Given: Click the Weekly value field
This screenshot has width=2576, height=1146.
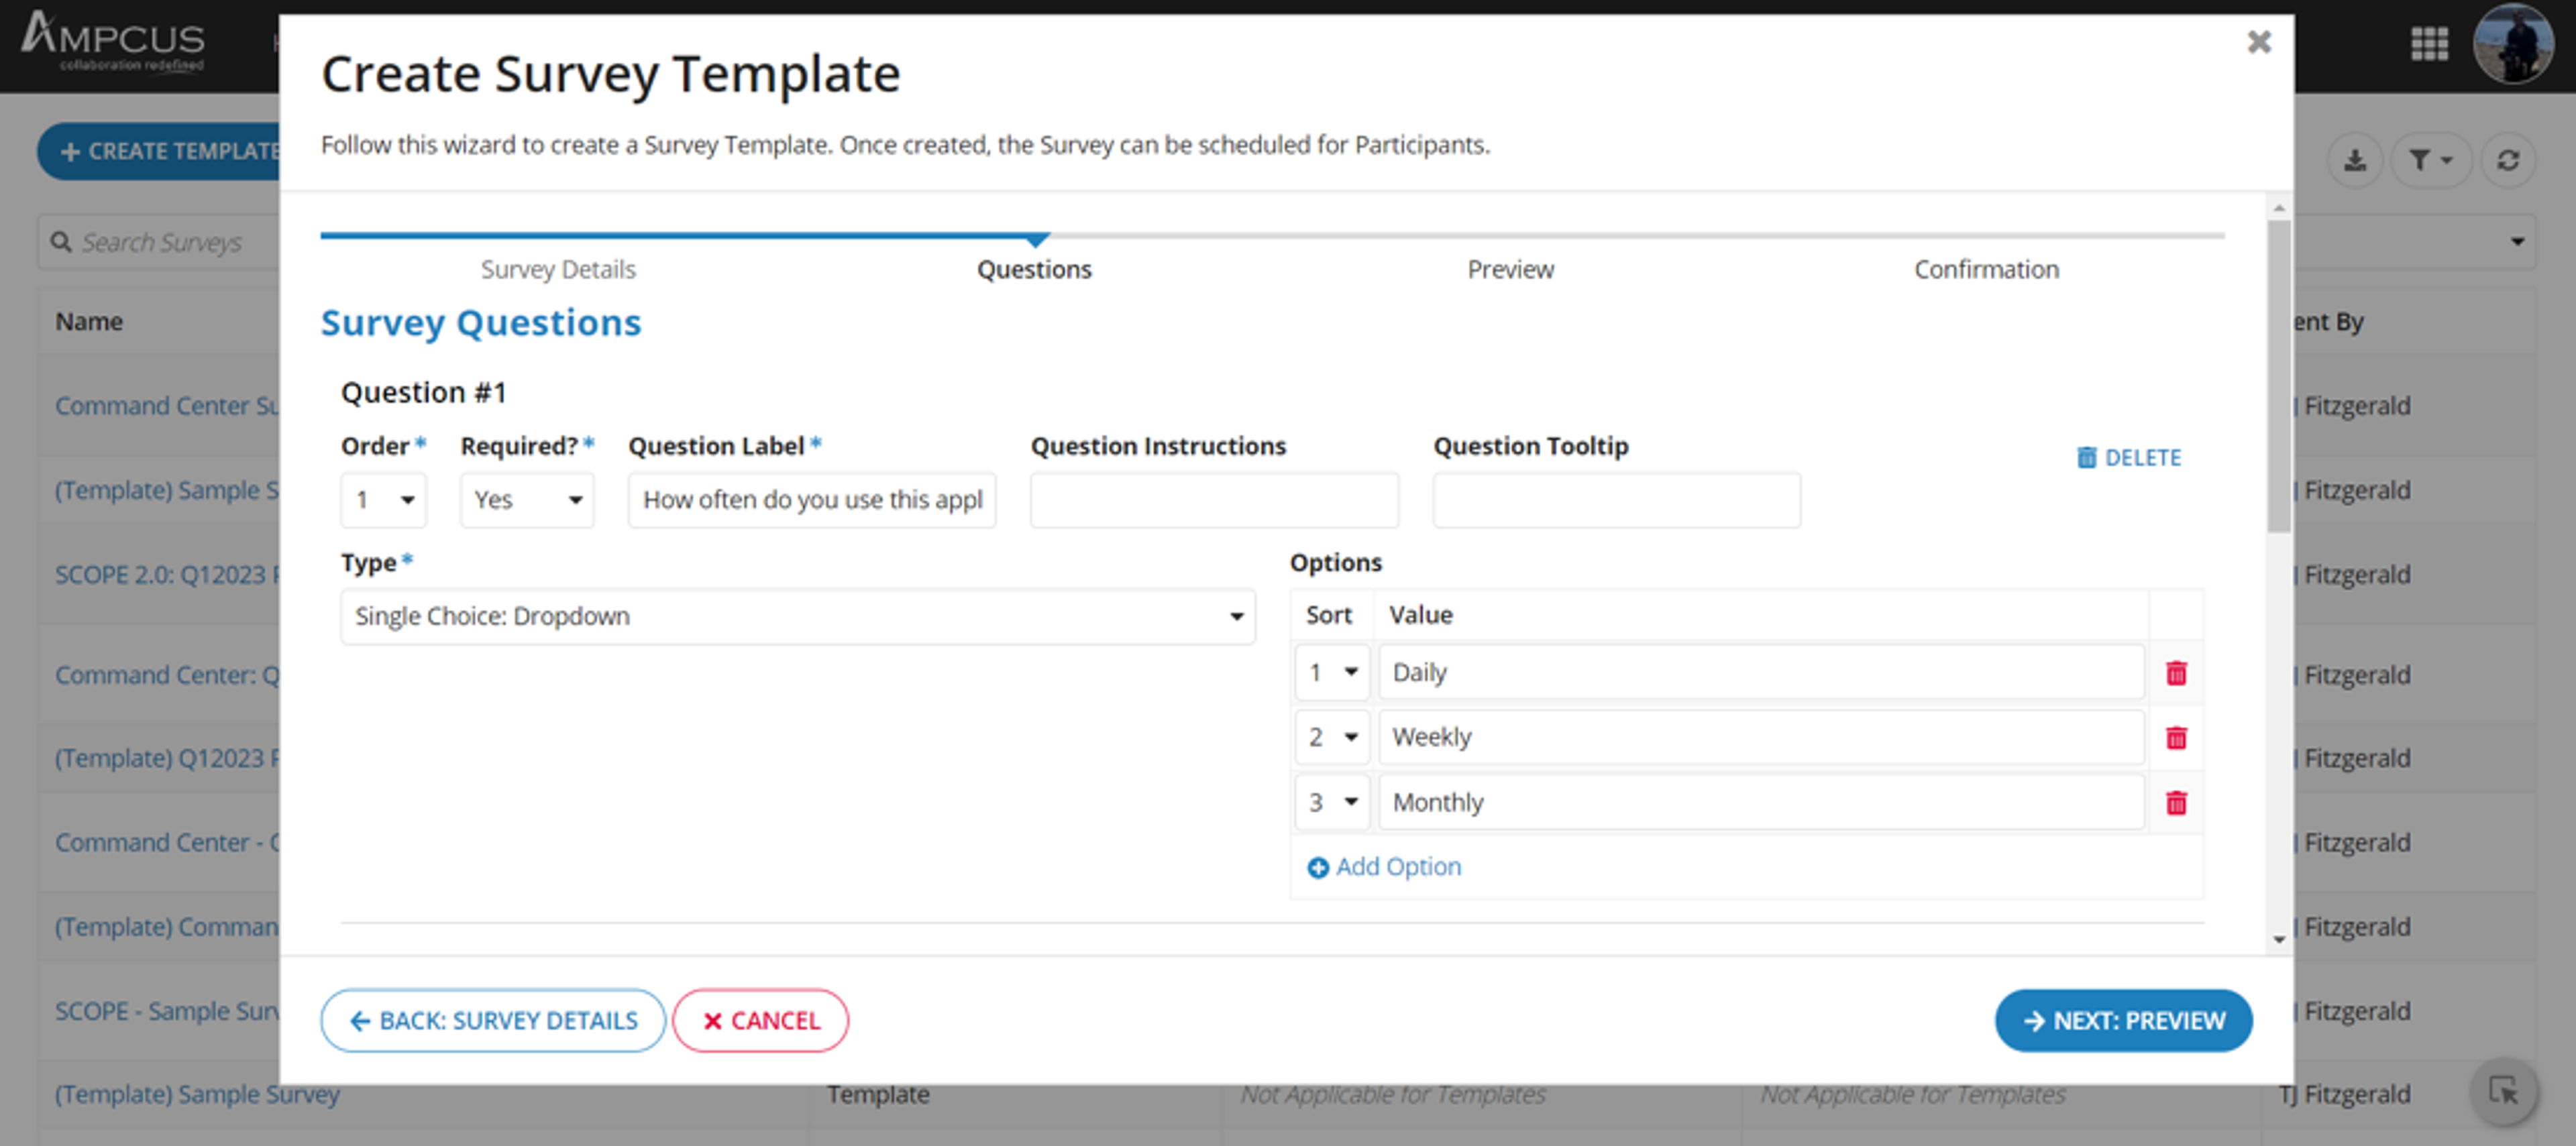Looking at the screenshot, I should 1761,738.
